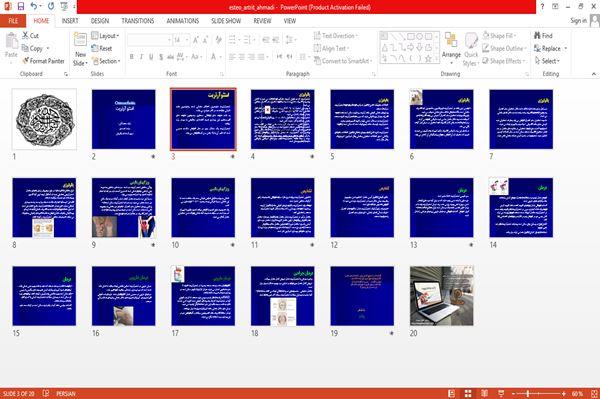Screen dimensions: 600x399
Task: Open the FILE menu tab
Action: pos(13,21)
